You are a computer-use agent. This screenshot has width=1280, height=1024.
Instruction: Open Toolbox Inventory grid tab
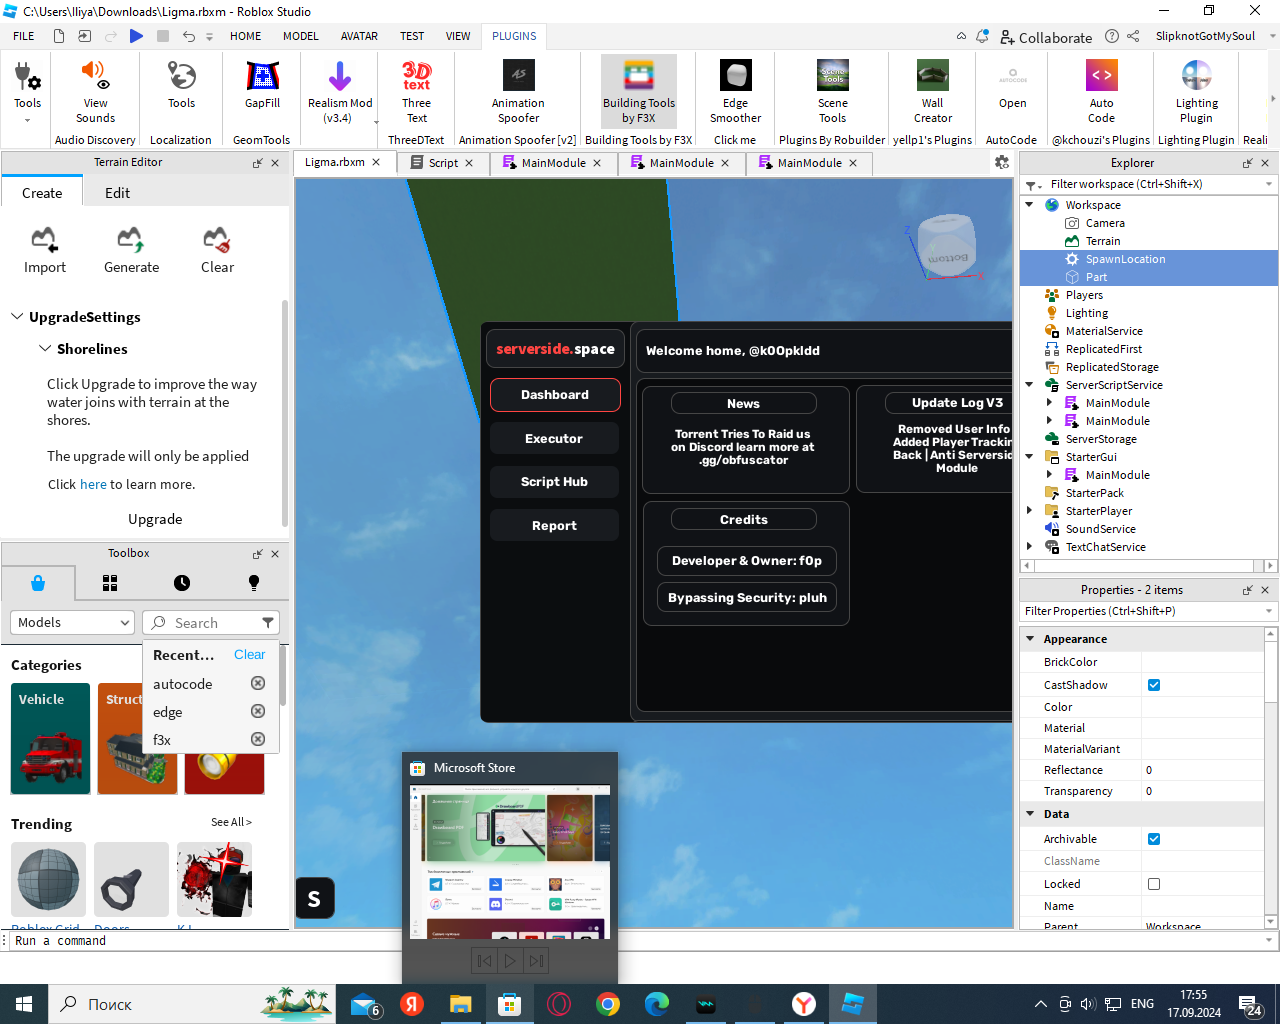click(110, 583)
